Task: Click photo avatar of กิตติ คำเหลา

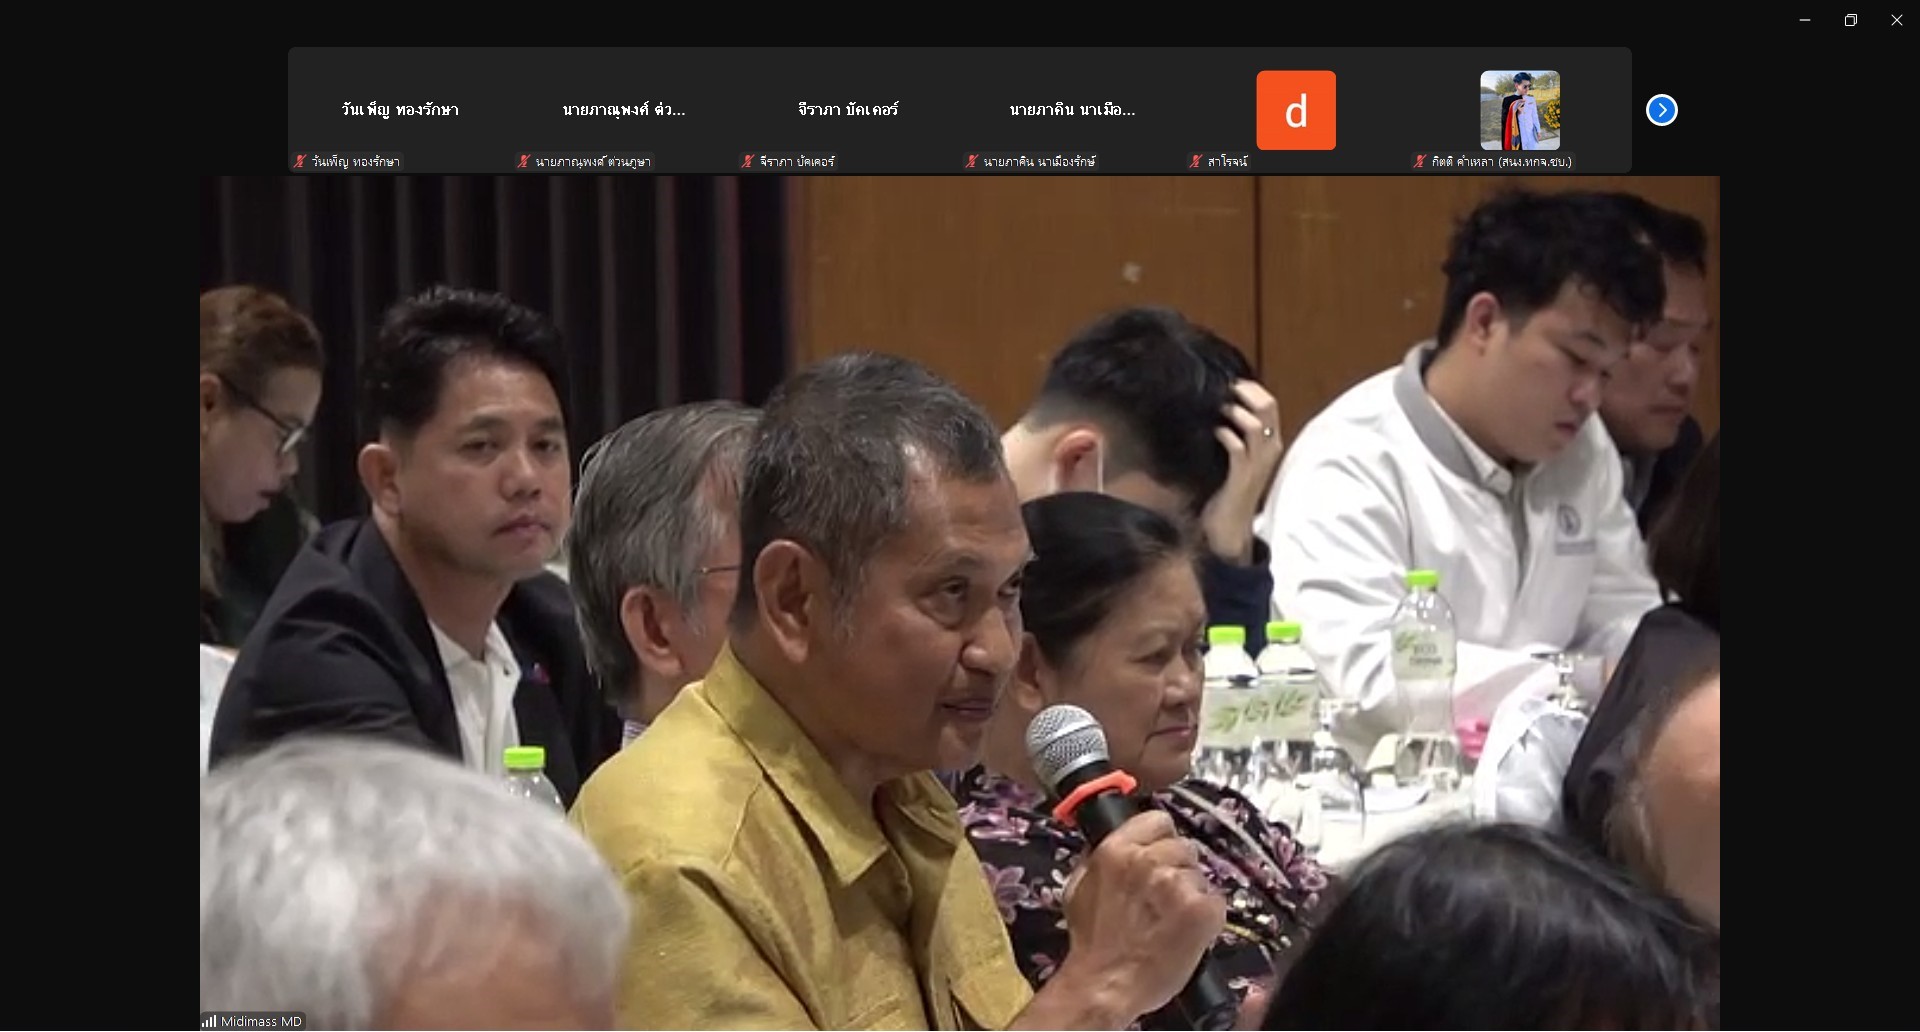Action: tap(1520, 110)
